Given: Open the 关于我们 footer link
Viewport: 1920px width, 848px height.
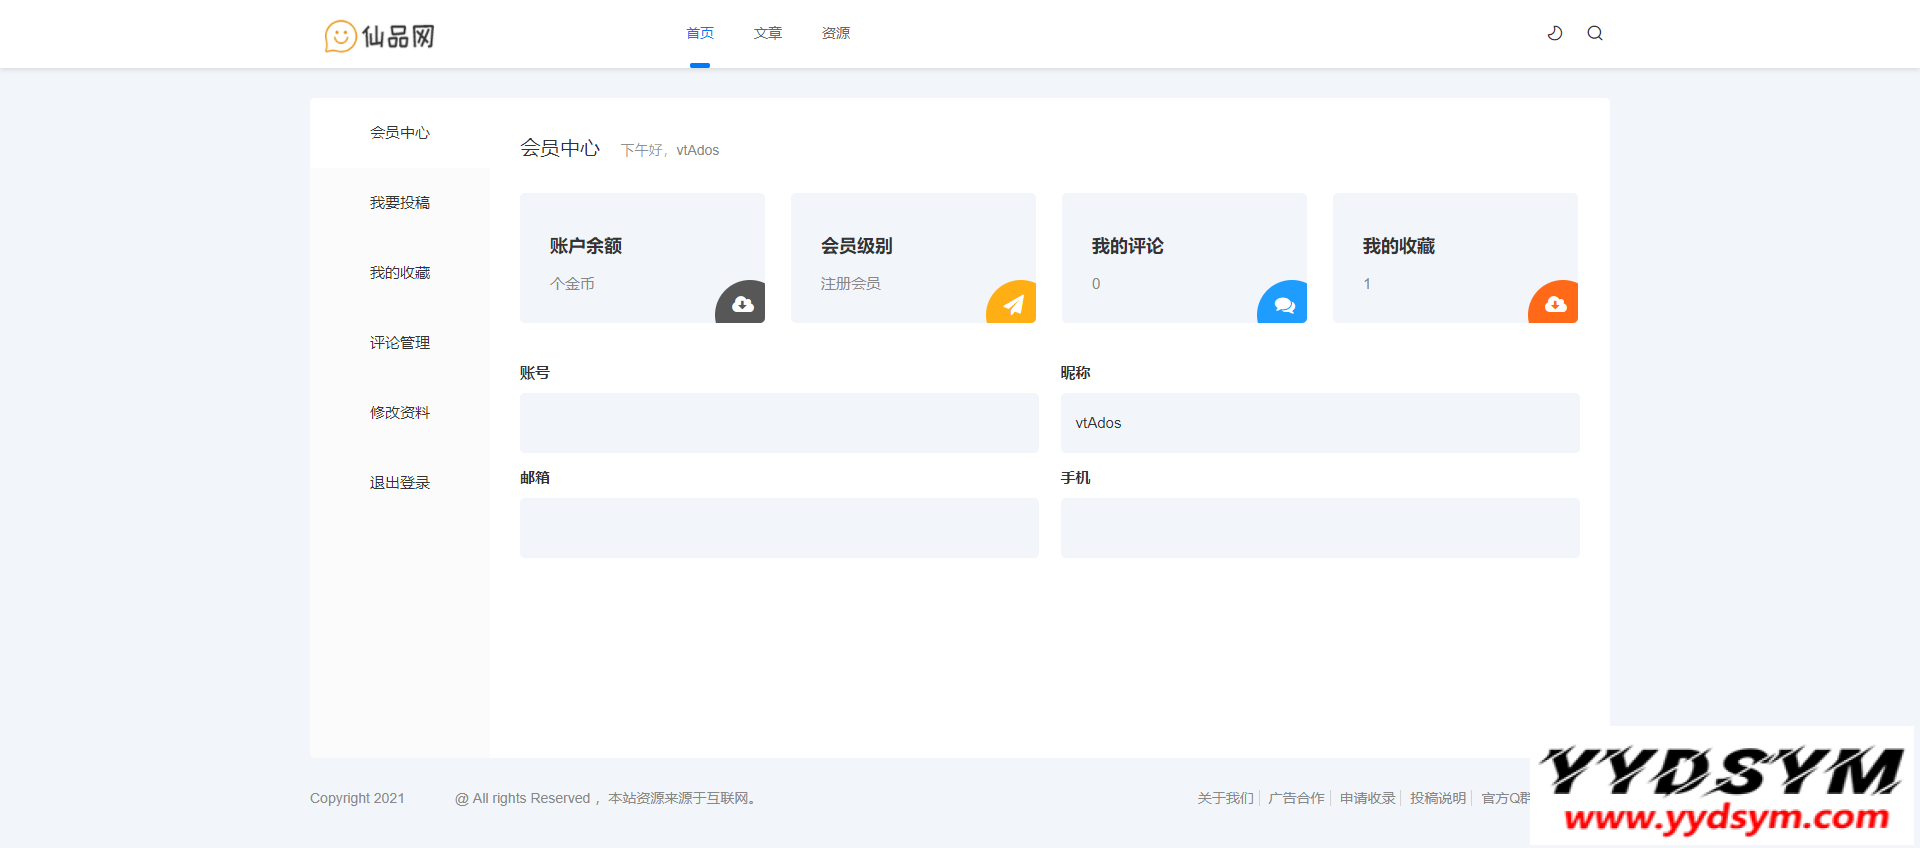Looking at the screenshot, I should click(1225, 798).
